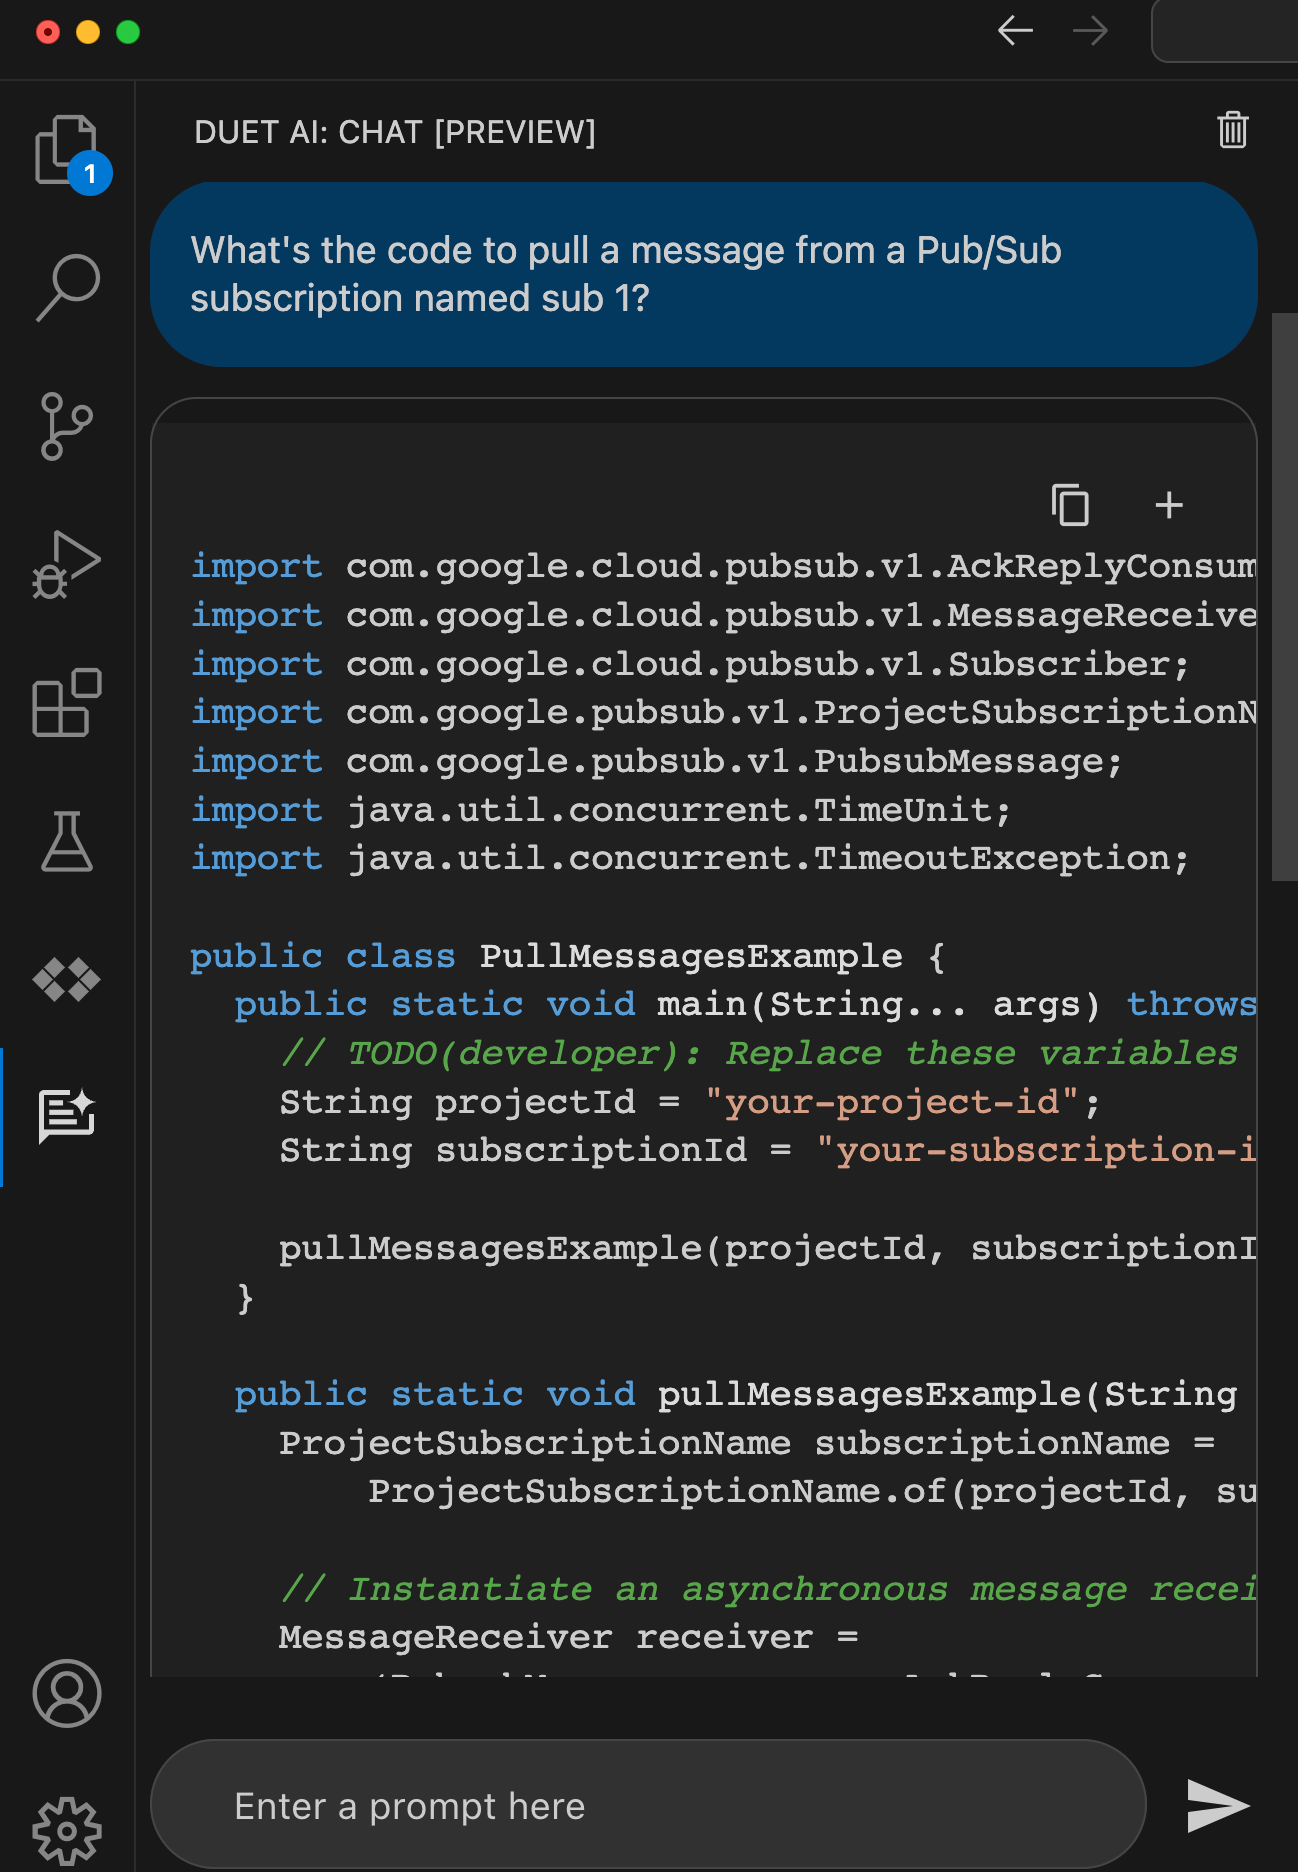Open the Testing flask view
1298x1872 pixels.
(67, 841)
